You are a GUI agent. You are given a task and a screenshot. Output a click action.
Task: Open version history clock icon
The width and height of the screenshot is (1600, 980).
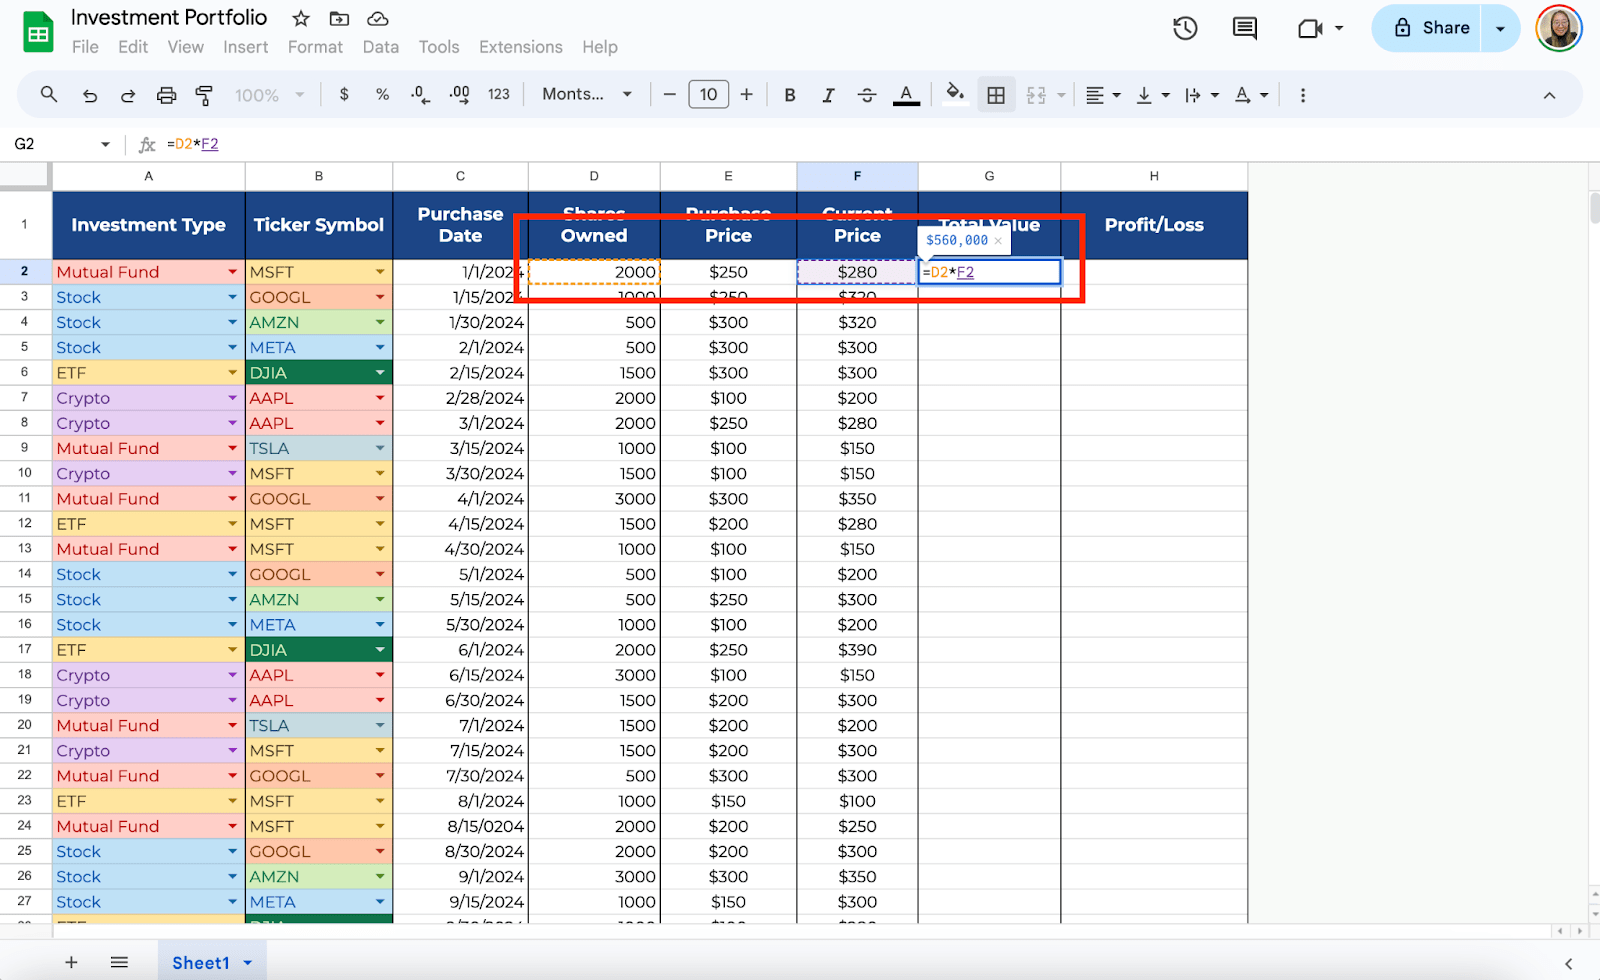(1185, 28)
